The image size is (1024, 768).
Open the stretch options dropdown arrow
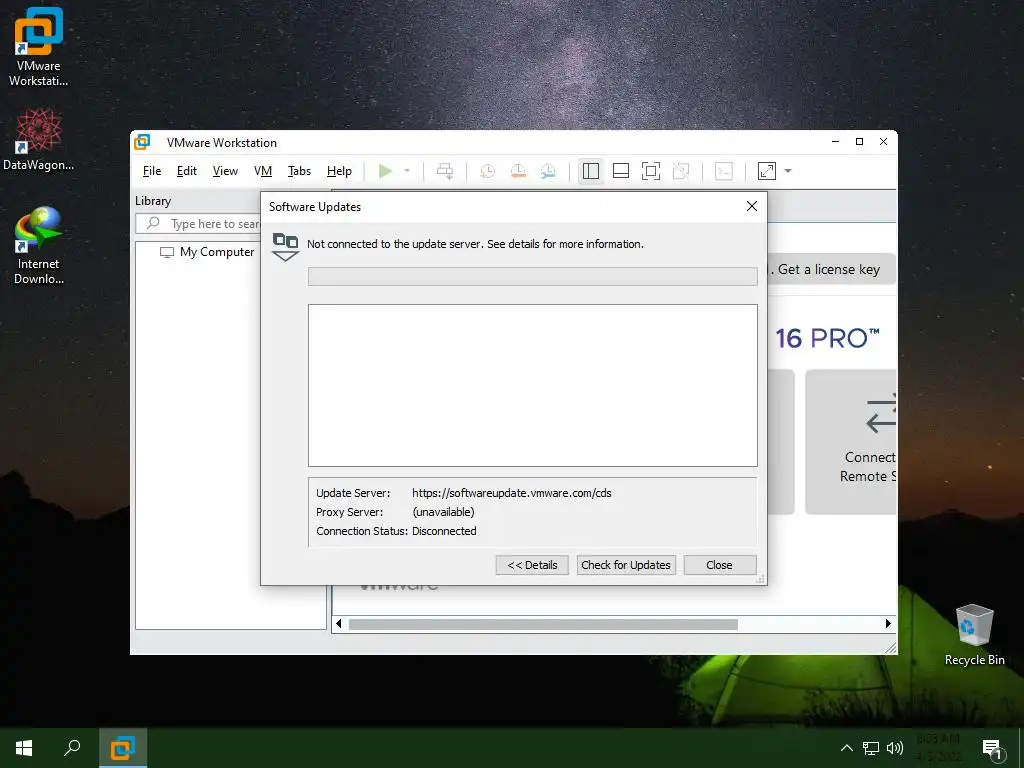point(788,171)
